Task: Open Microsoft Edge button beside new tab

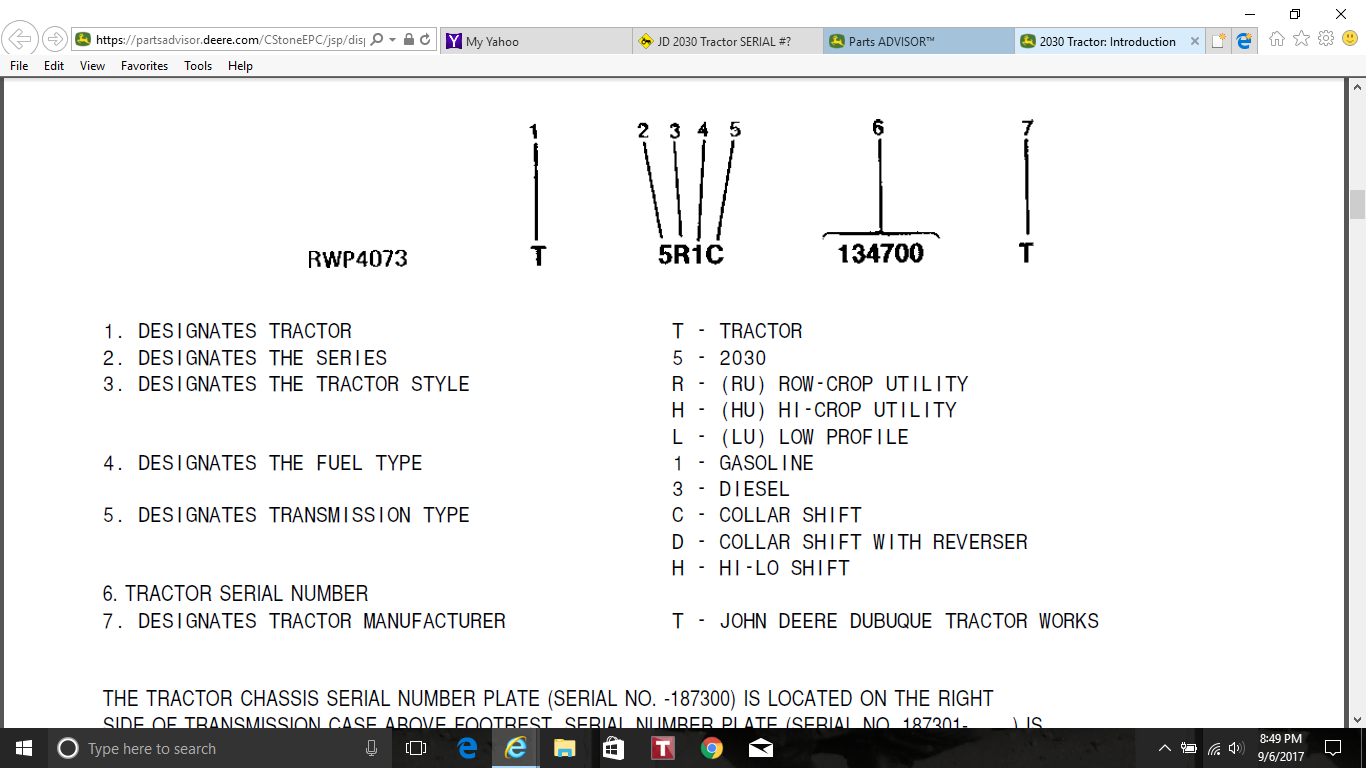Action: point(1244,41)
